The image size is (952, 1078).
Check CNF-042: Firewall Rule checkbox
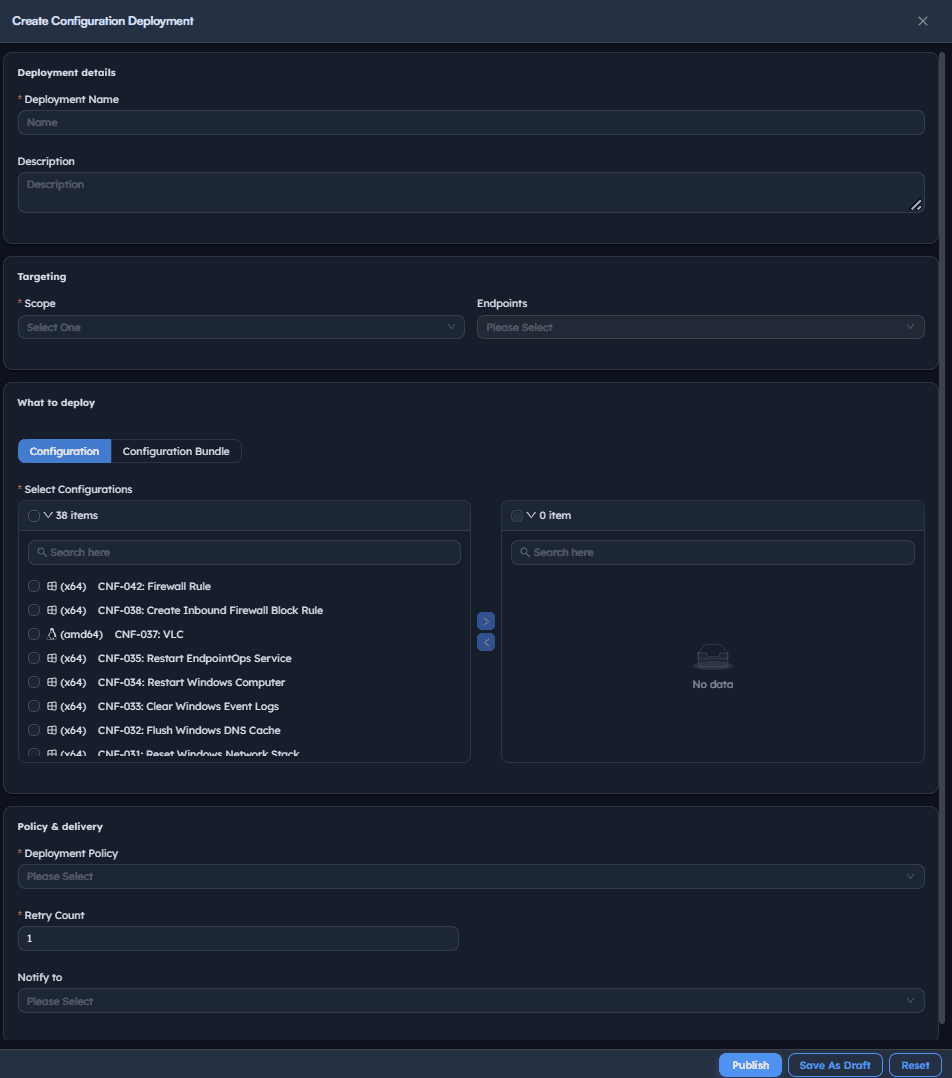click(x=34, y=586)
